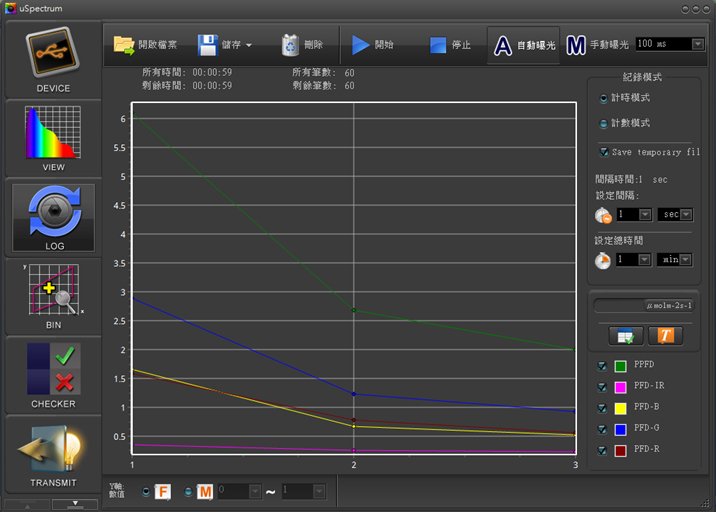Open the sec interval unit dropdown

(686, 215)
